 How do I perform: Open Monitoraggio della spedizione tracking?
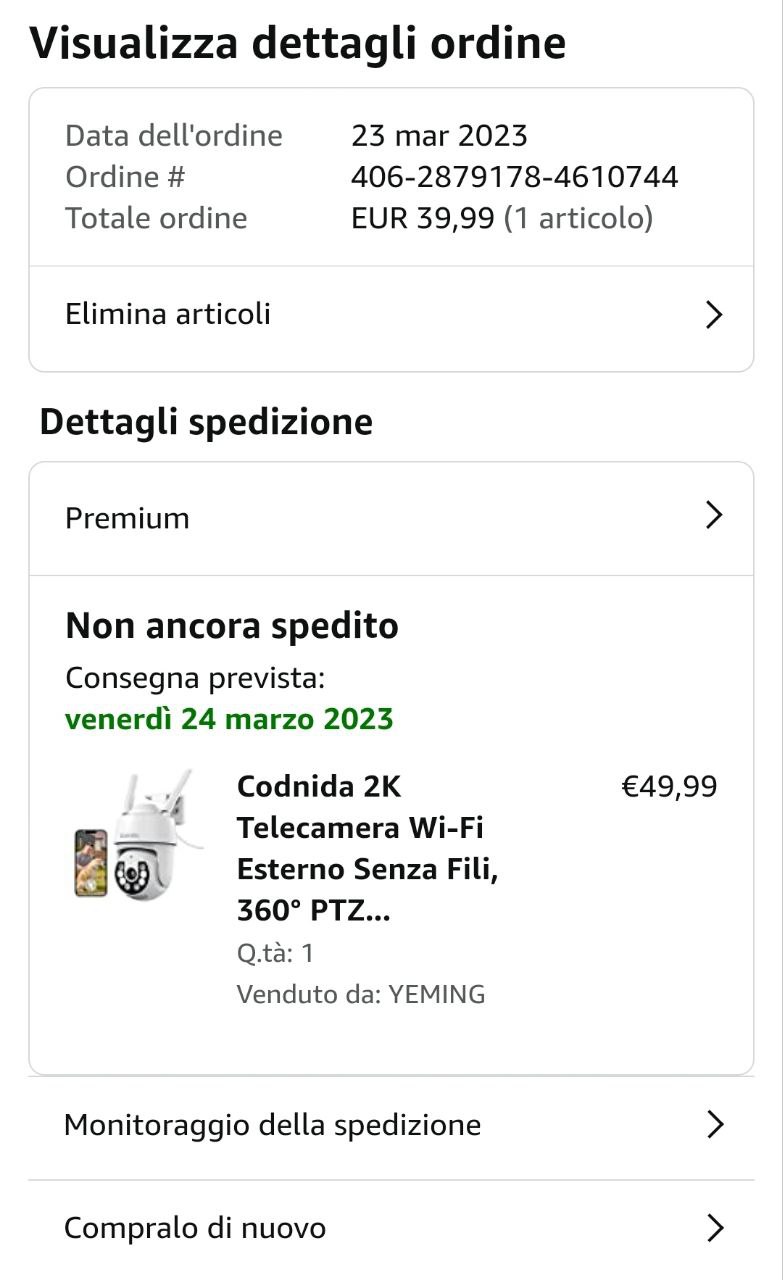click(272, 1125)
